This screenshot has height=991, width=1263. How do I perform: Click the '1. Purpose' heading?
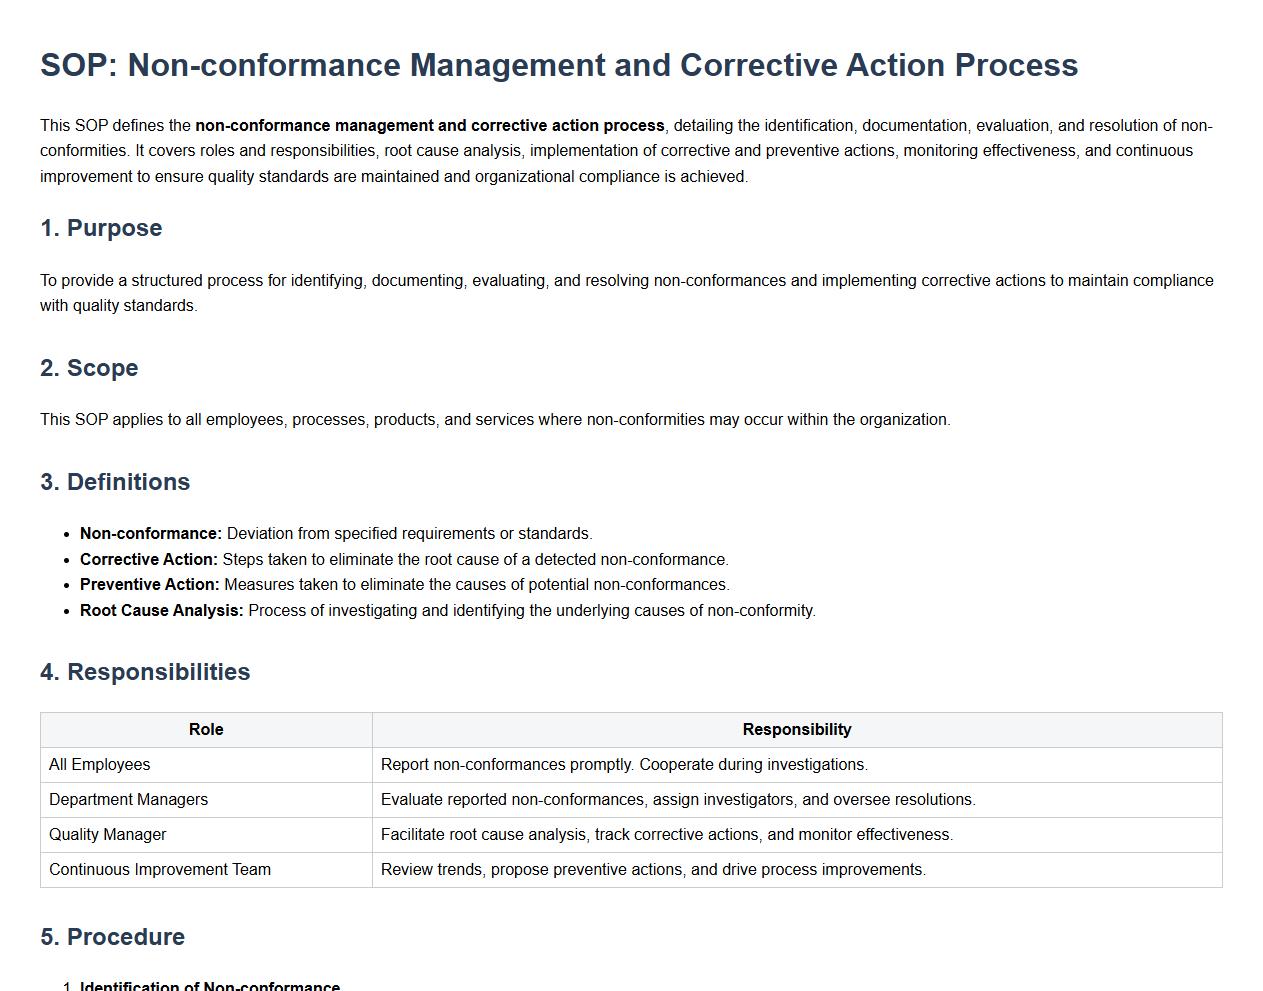[101, 228]
